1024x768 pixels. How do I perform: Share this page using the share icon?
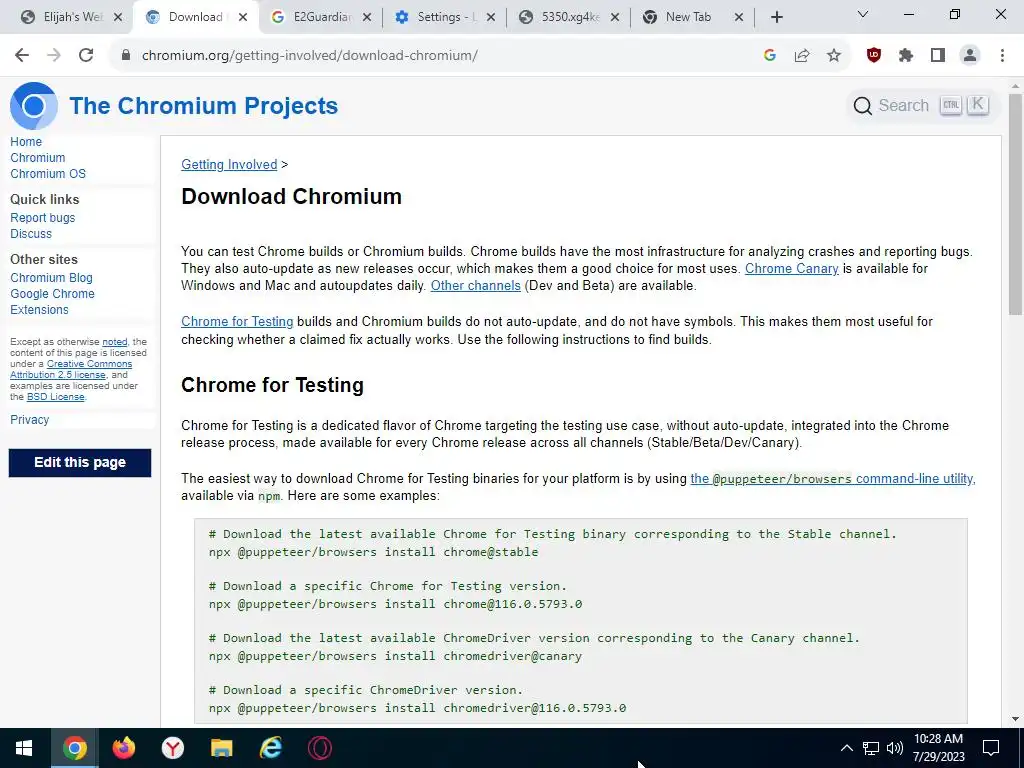(x=802, y=56)
